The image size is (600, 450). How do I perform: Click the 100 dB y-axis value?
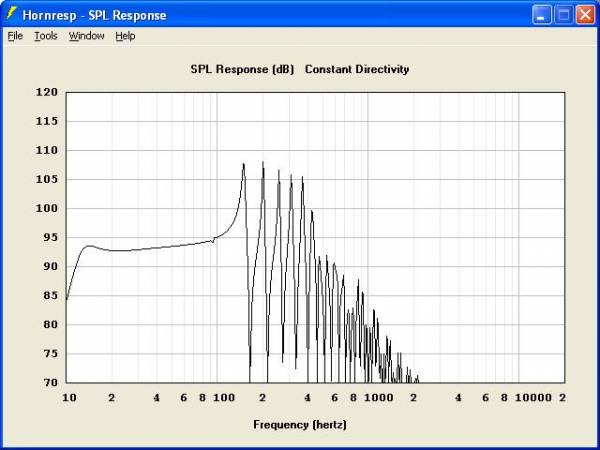pos(46,208)
